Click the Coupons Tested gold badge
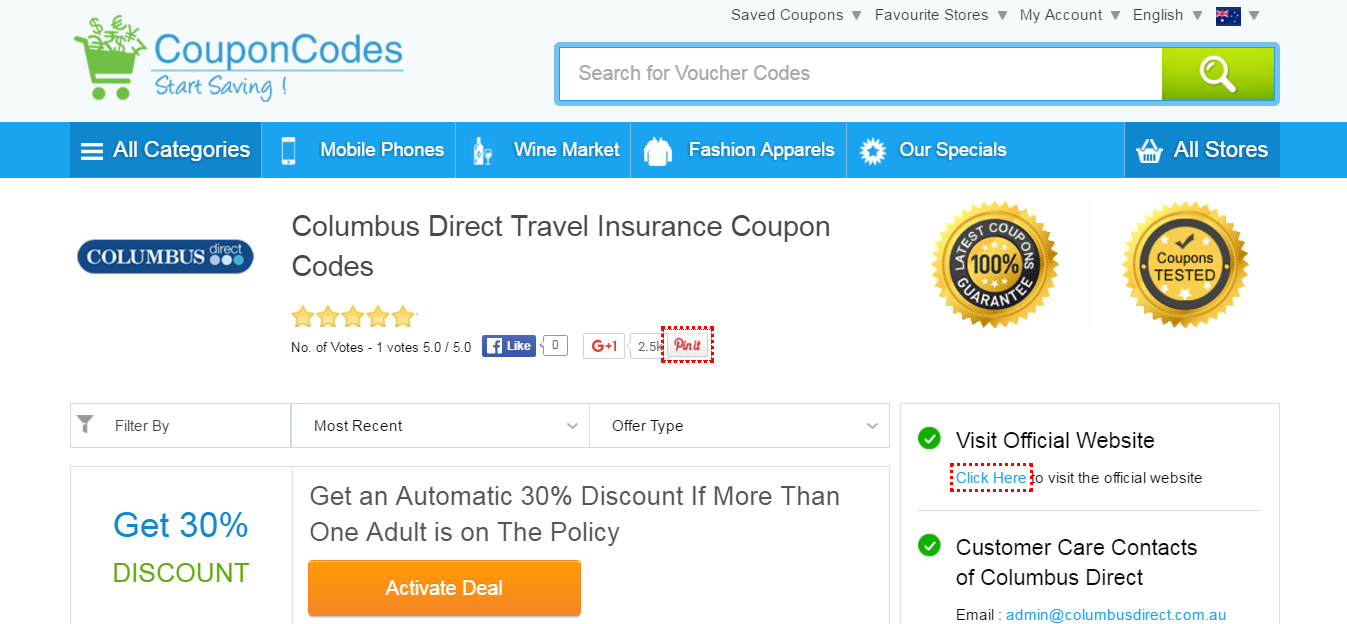 pyautogui.click(x=1185, y=264)
